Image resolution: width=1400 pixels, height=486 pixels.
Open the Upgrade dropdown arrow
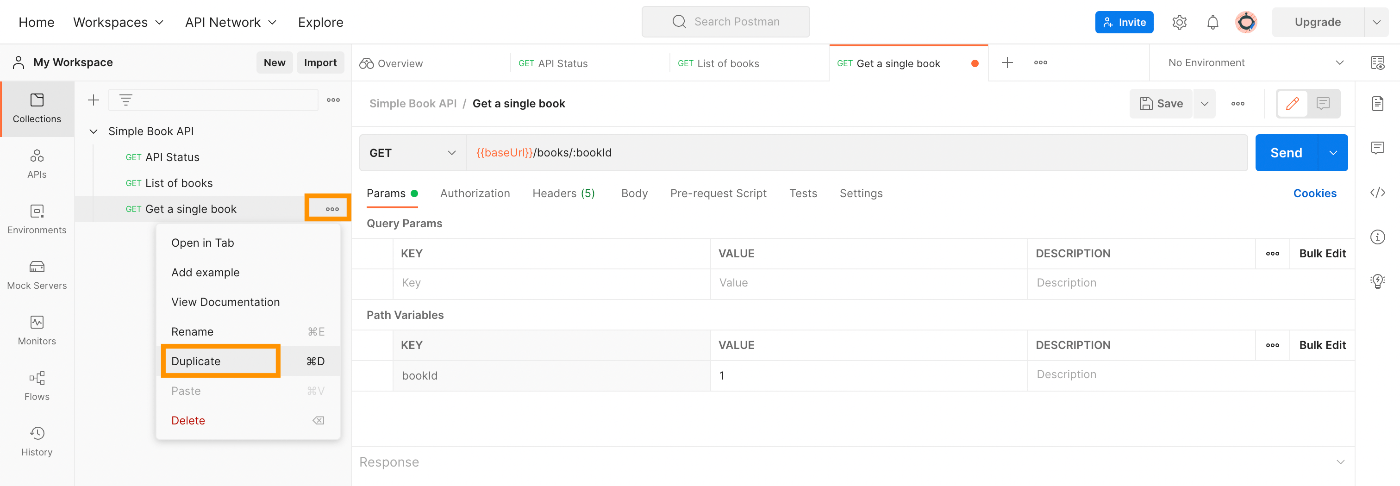click(1378, 22)
